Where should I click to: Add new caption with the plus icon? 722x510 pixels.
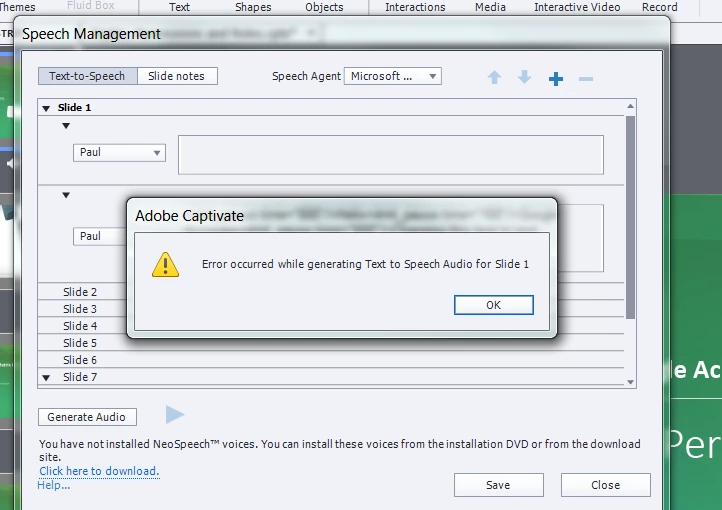coord(556,79)
